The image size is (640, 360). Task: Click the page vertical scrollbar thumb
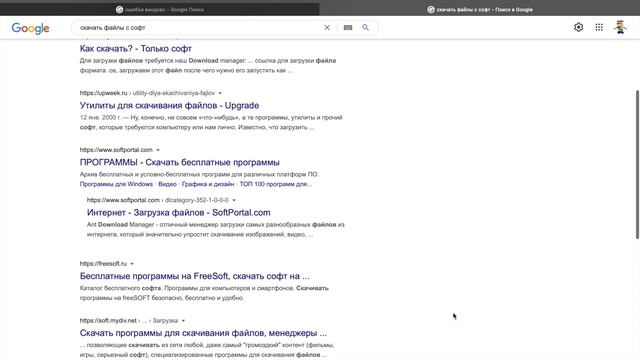click(637, 164)
